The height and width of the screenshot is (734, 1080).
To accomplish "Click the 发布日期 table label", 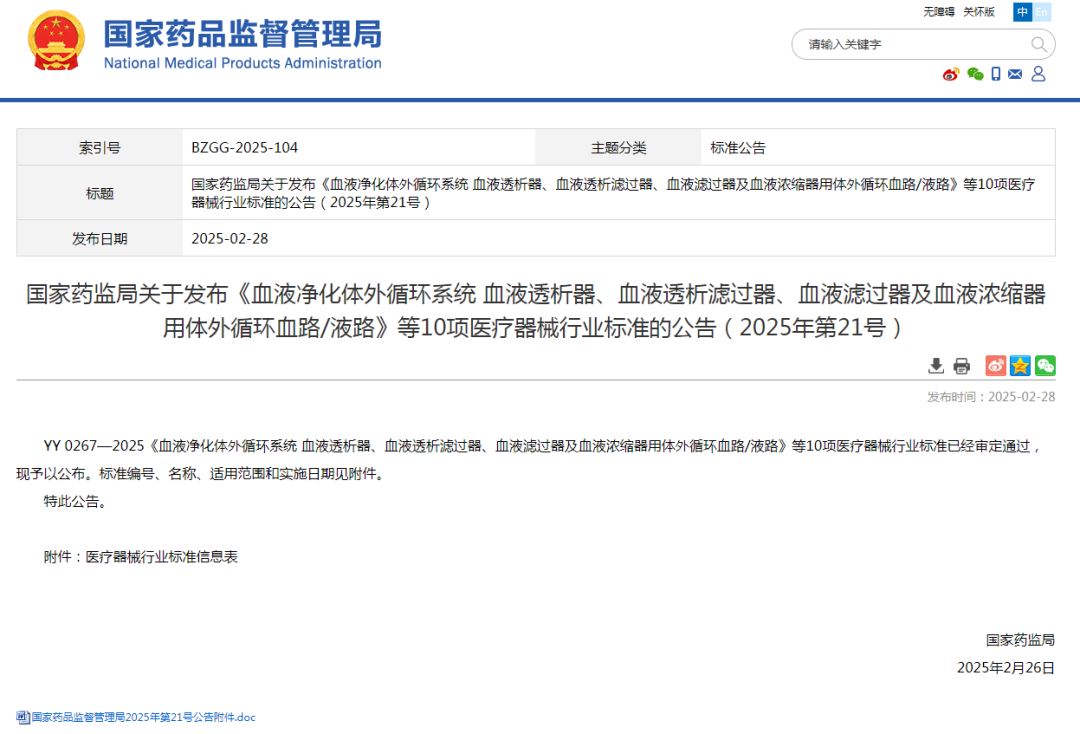I will [100, 238].
